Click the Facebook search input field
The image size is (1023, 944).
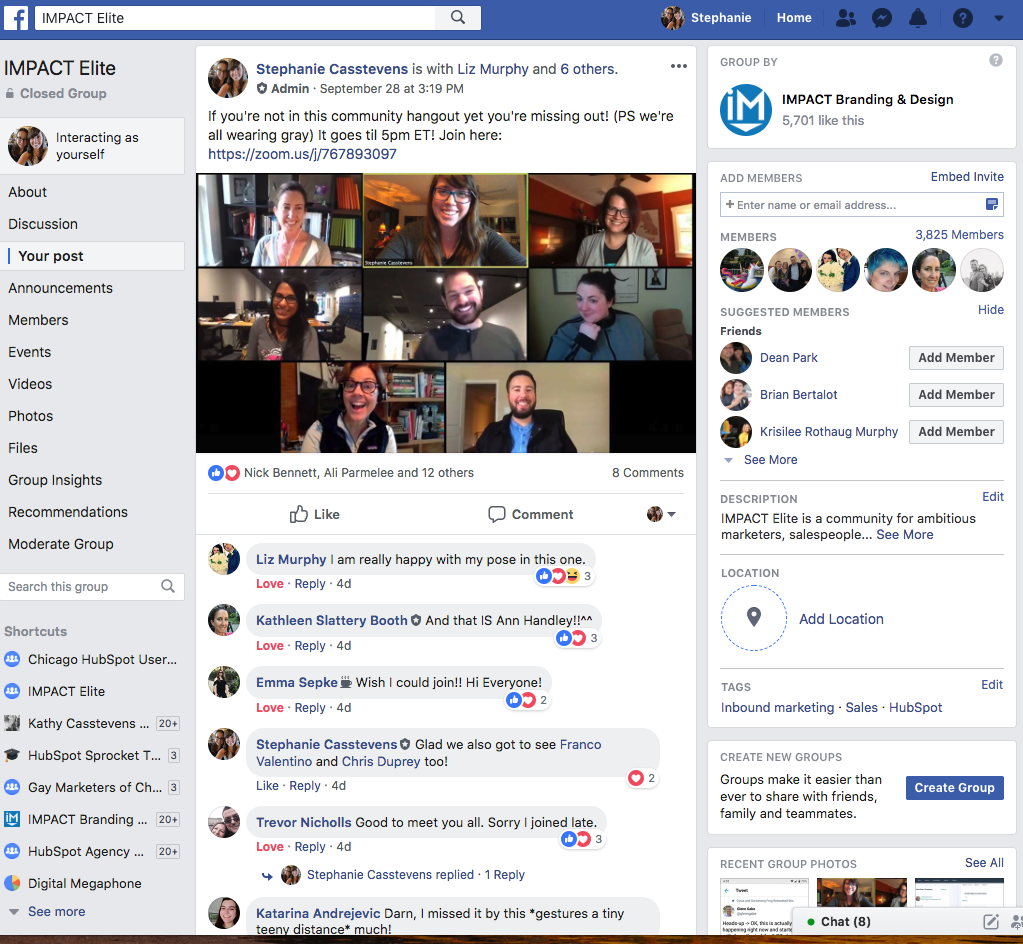point(235,18)
